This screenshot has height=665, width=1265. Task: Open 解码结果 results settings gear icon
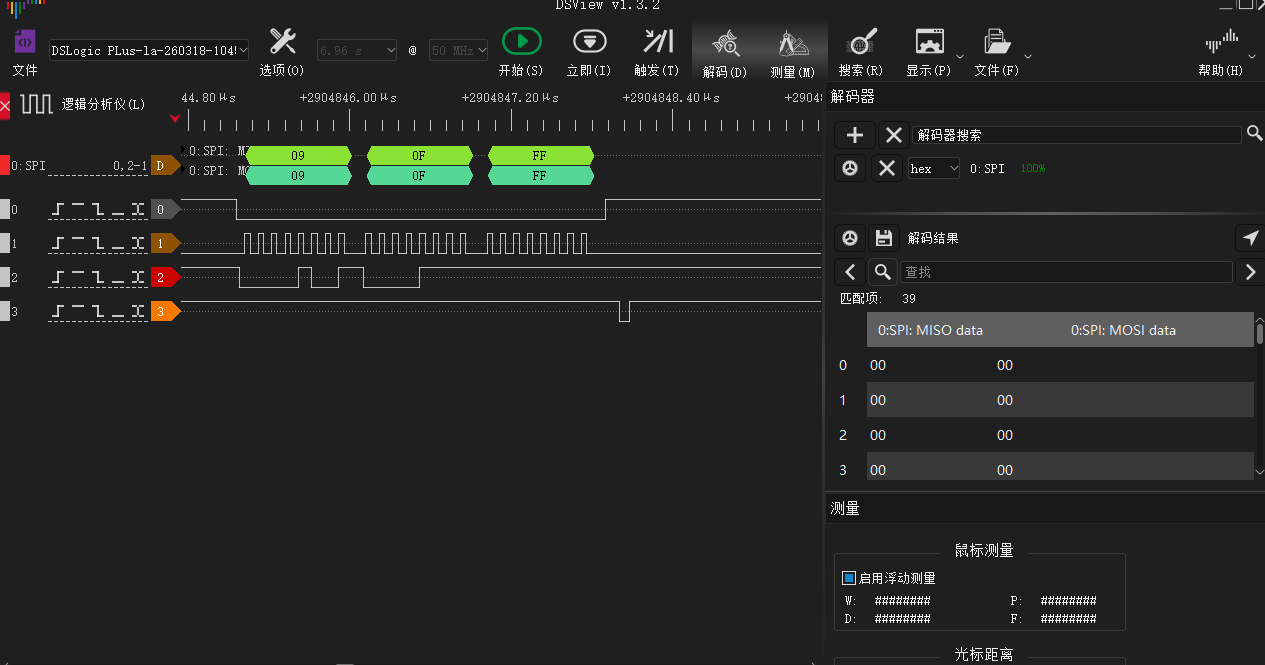850,238
